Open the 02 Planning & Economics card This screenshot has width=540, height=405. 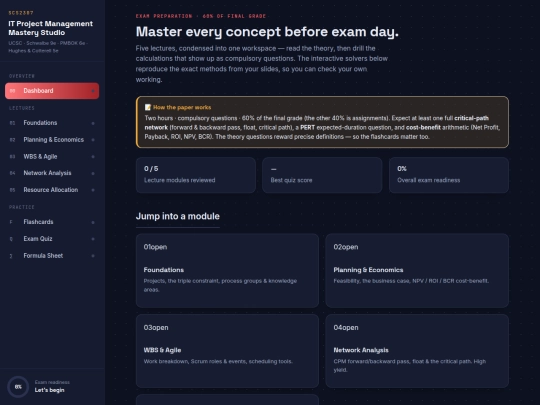[417, 271]
